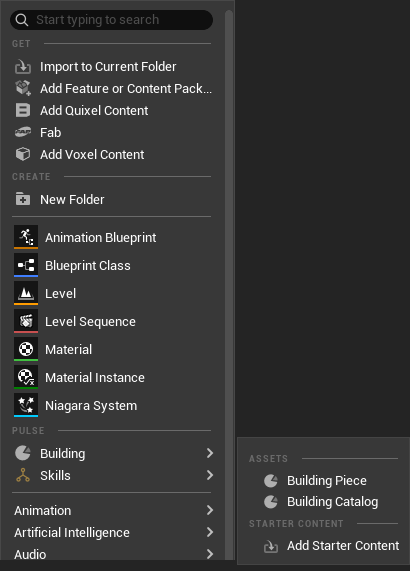410x571 pixels.
Task: Click the Import to Current Folder icon
Action: (x=23, y=67)
